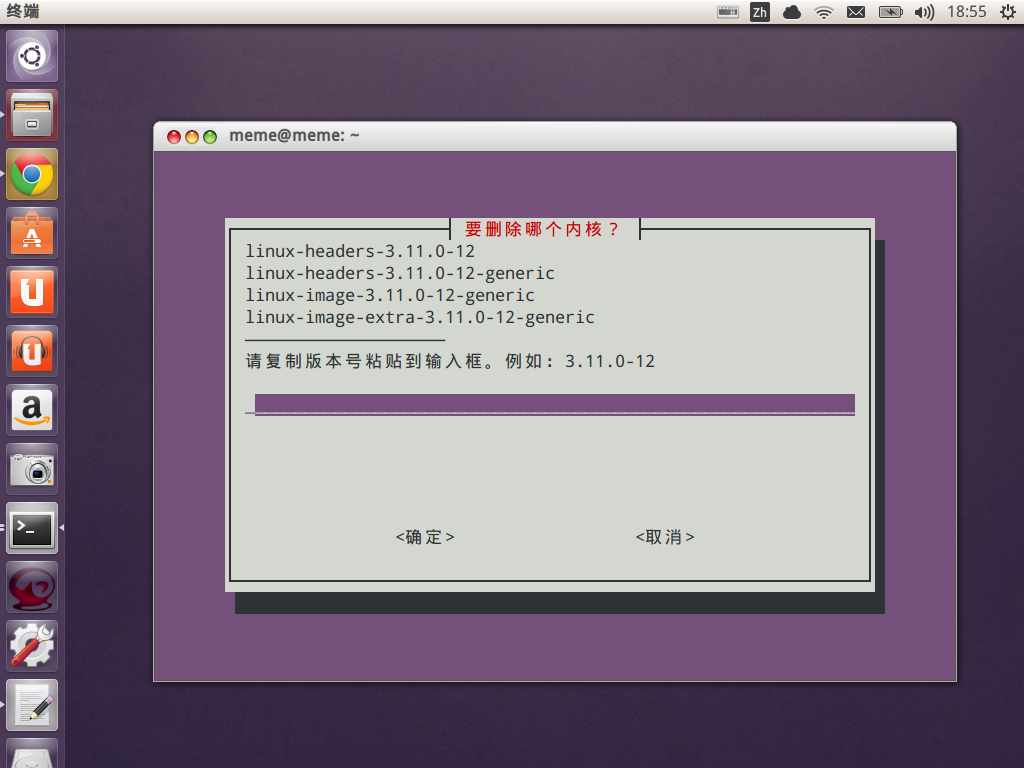Open the mail messaging indicator

click(x=856, y=12)
